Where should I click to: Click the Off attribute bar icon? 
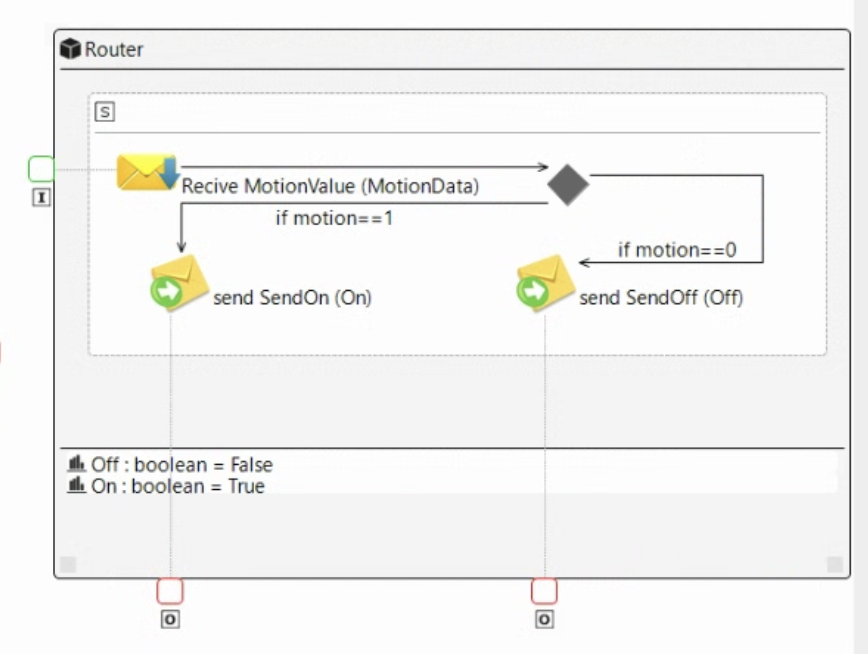tap(77, 465)
